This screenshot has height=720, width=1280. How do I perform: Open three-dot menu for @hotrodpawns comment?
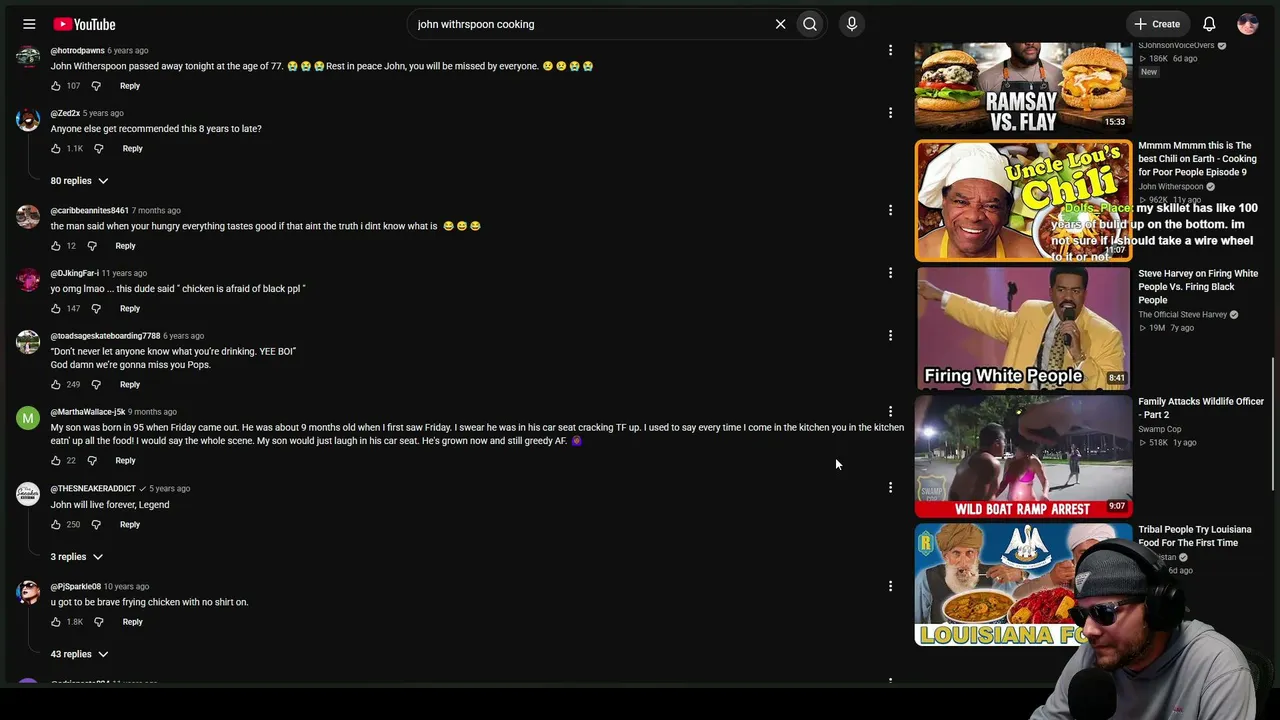[890, 50]
